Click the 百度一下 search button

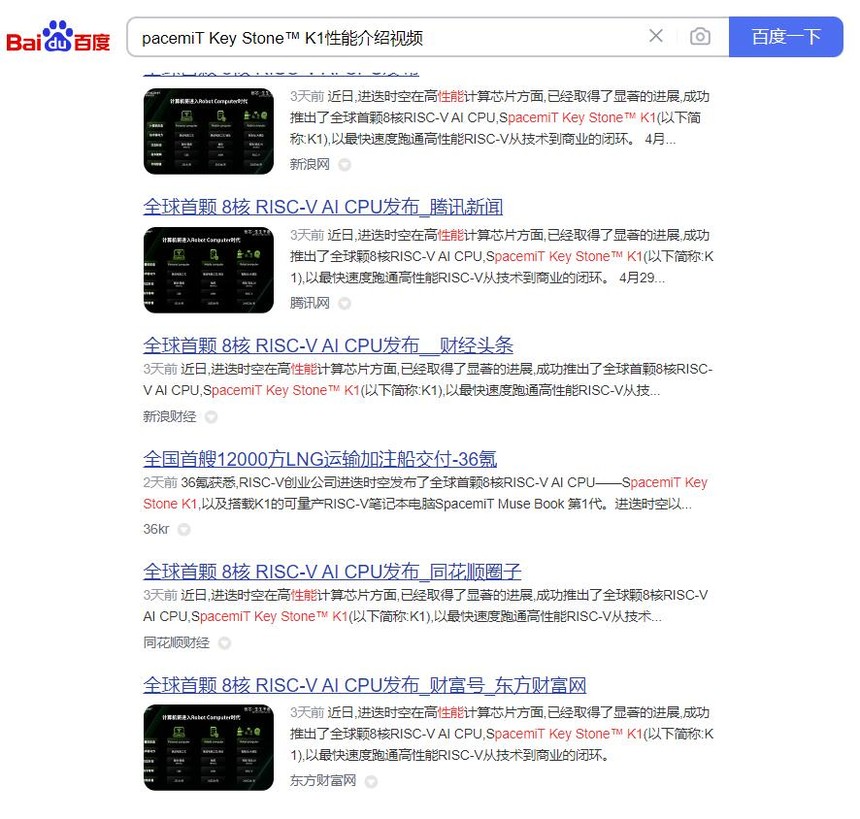coord(785,37)
